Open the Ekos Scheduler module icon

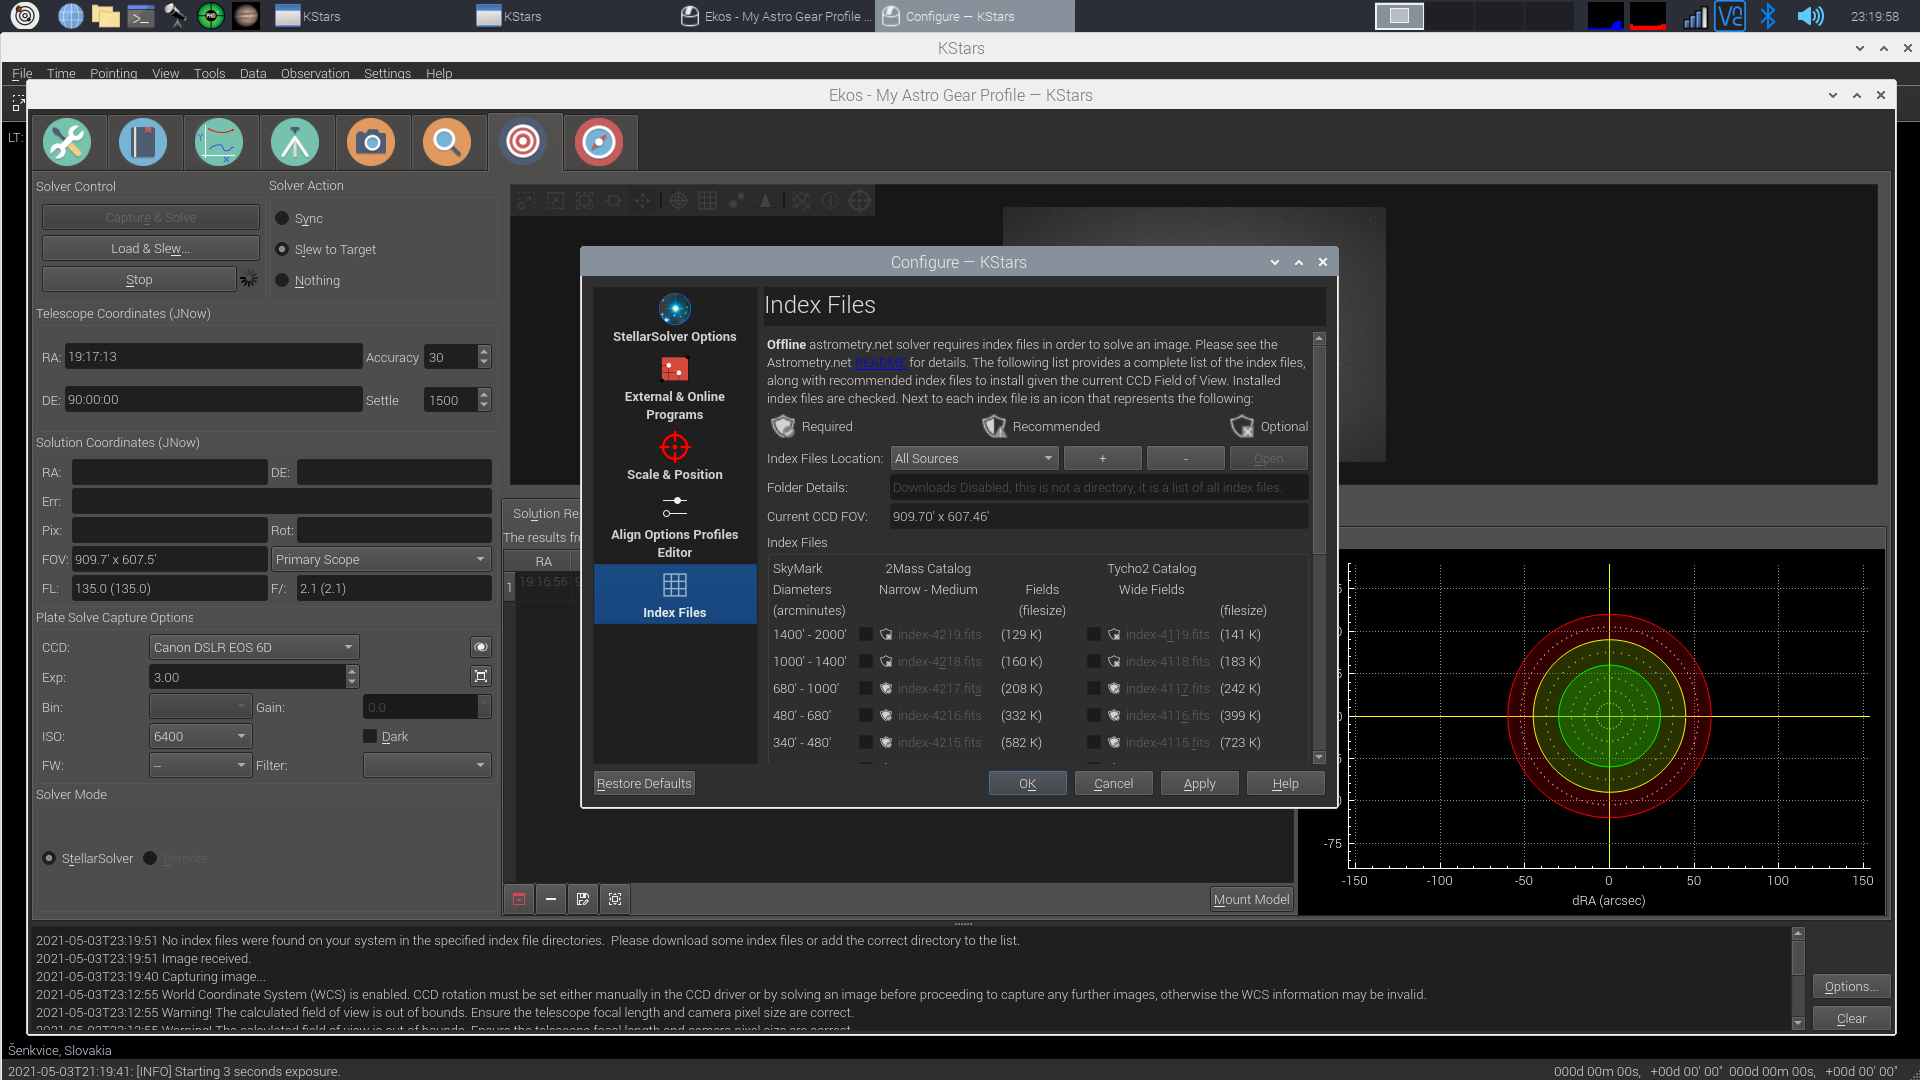point(143,142)
